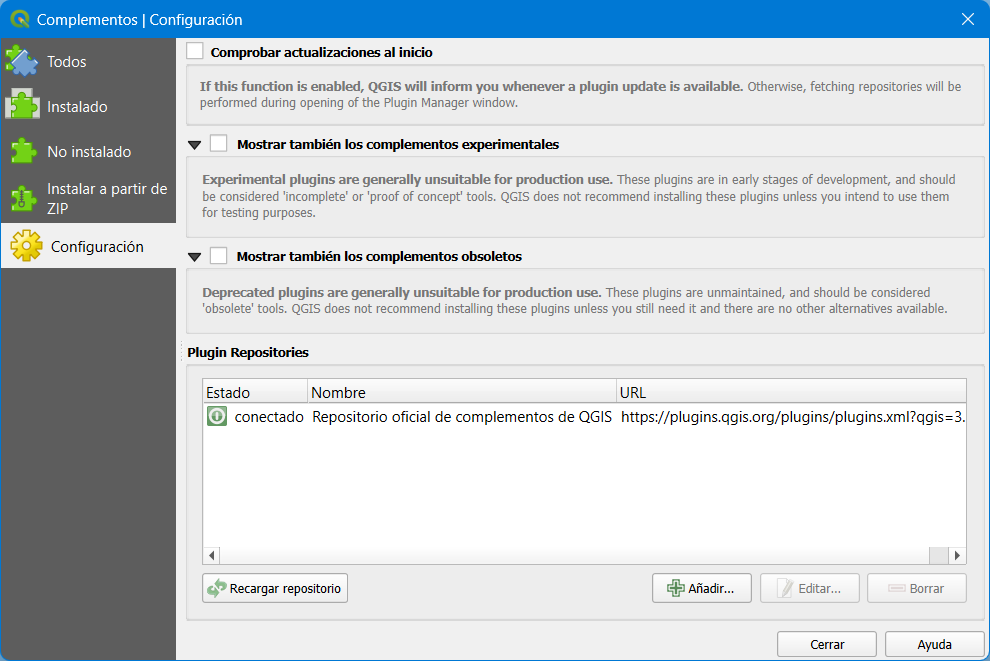Click the Configuración gear icon

27,246
